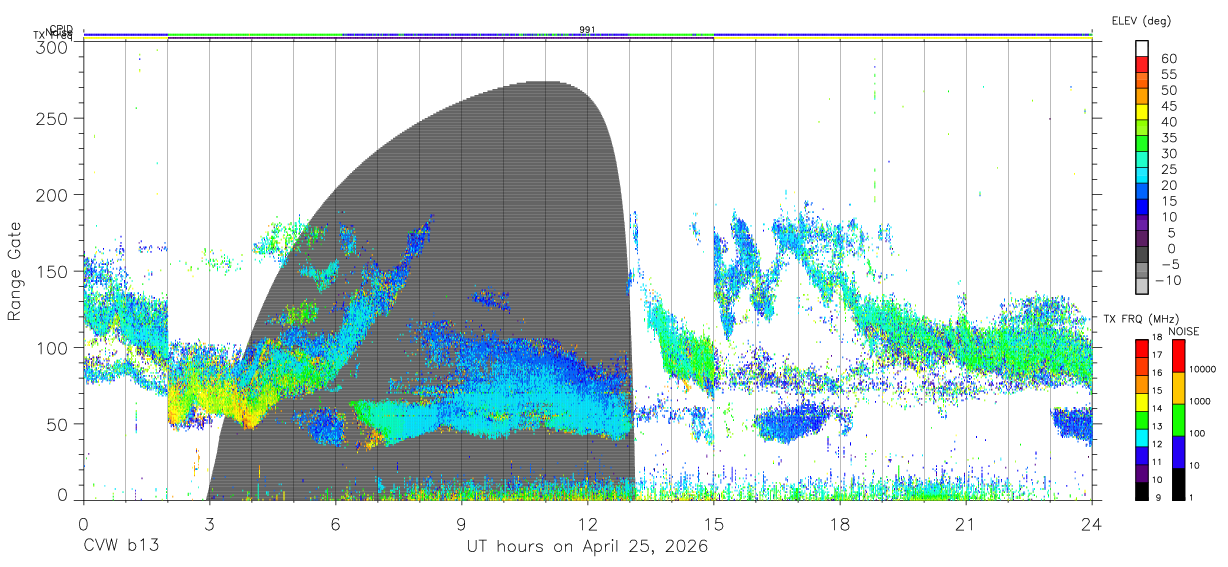This screenshot has width=1228, height=567.
Task: Click the light gray segment below -10 elevation
Action: click(1143, 288)
